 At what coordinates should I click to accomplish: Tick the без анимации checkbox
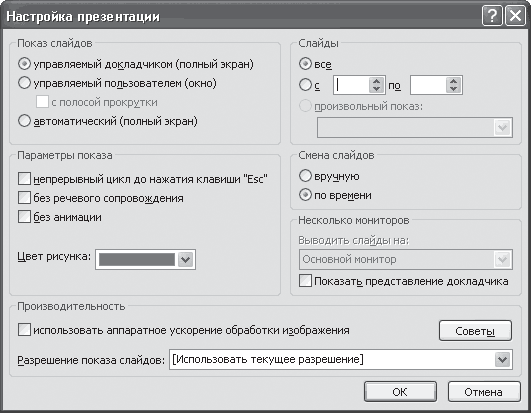[x=24, y=217]
